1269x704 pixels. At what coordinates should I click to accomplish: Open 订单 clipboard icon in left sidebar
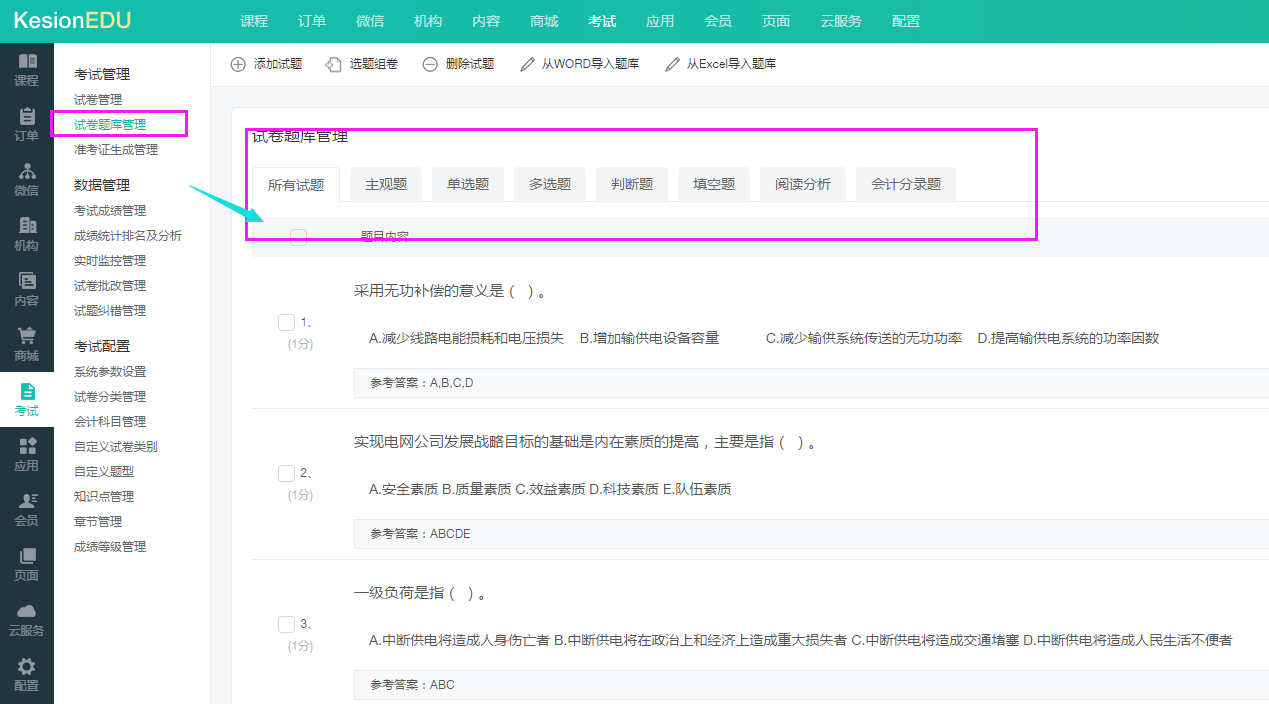27,117
